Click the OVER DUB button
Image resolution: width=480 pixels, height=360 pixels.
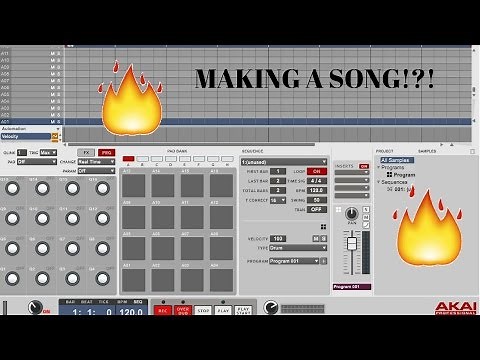point(183,310)
